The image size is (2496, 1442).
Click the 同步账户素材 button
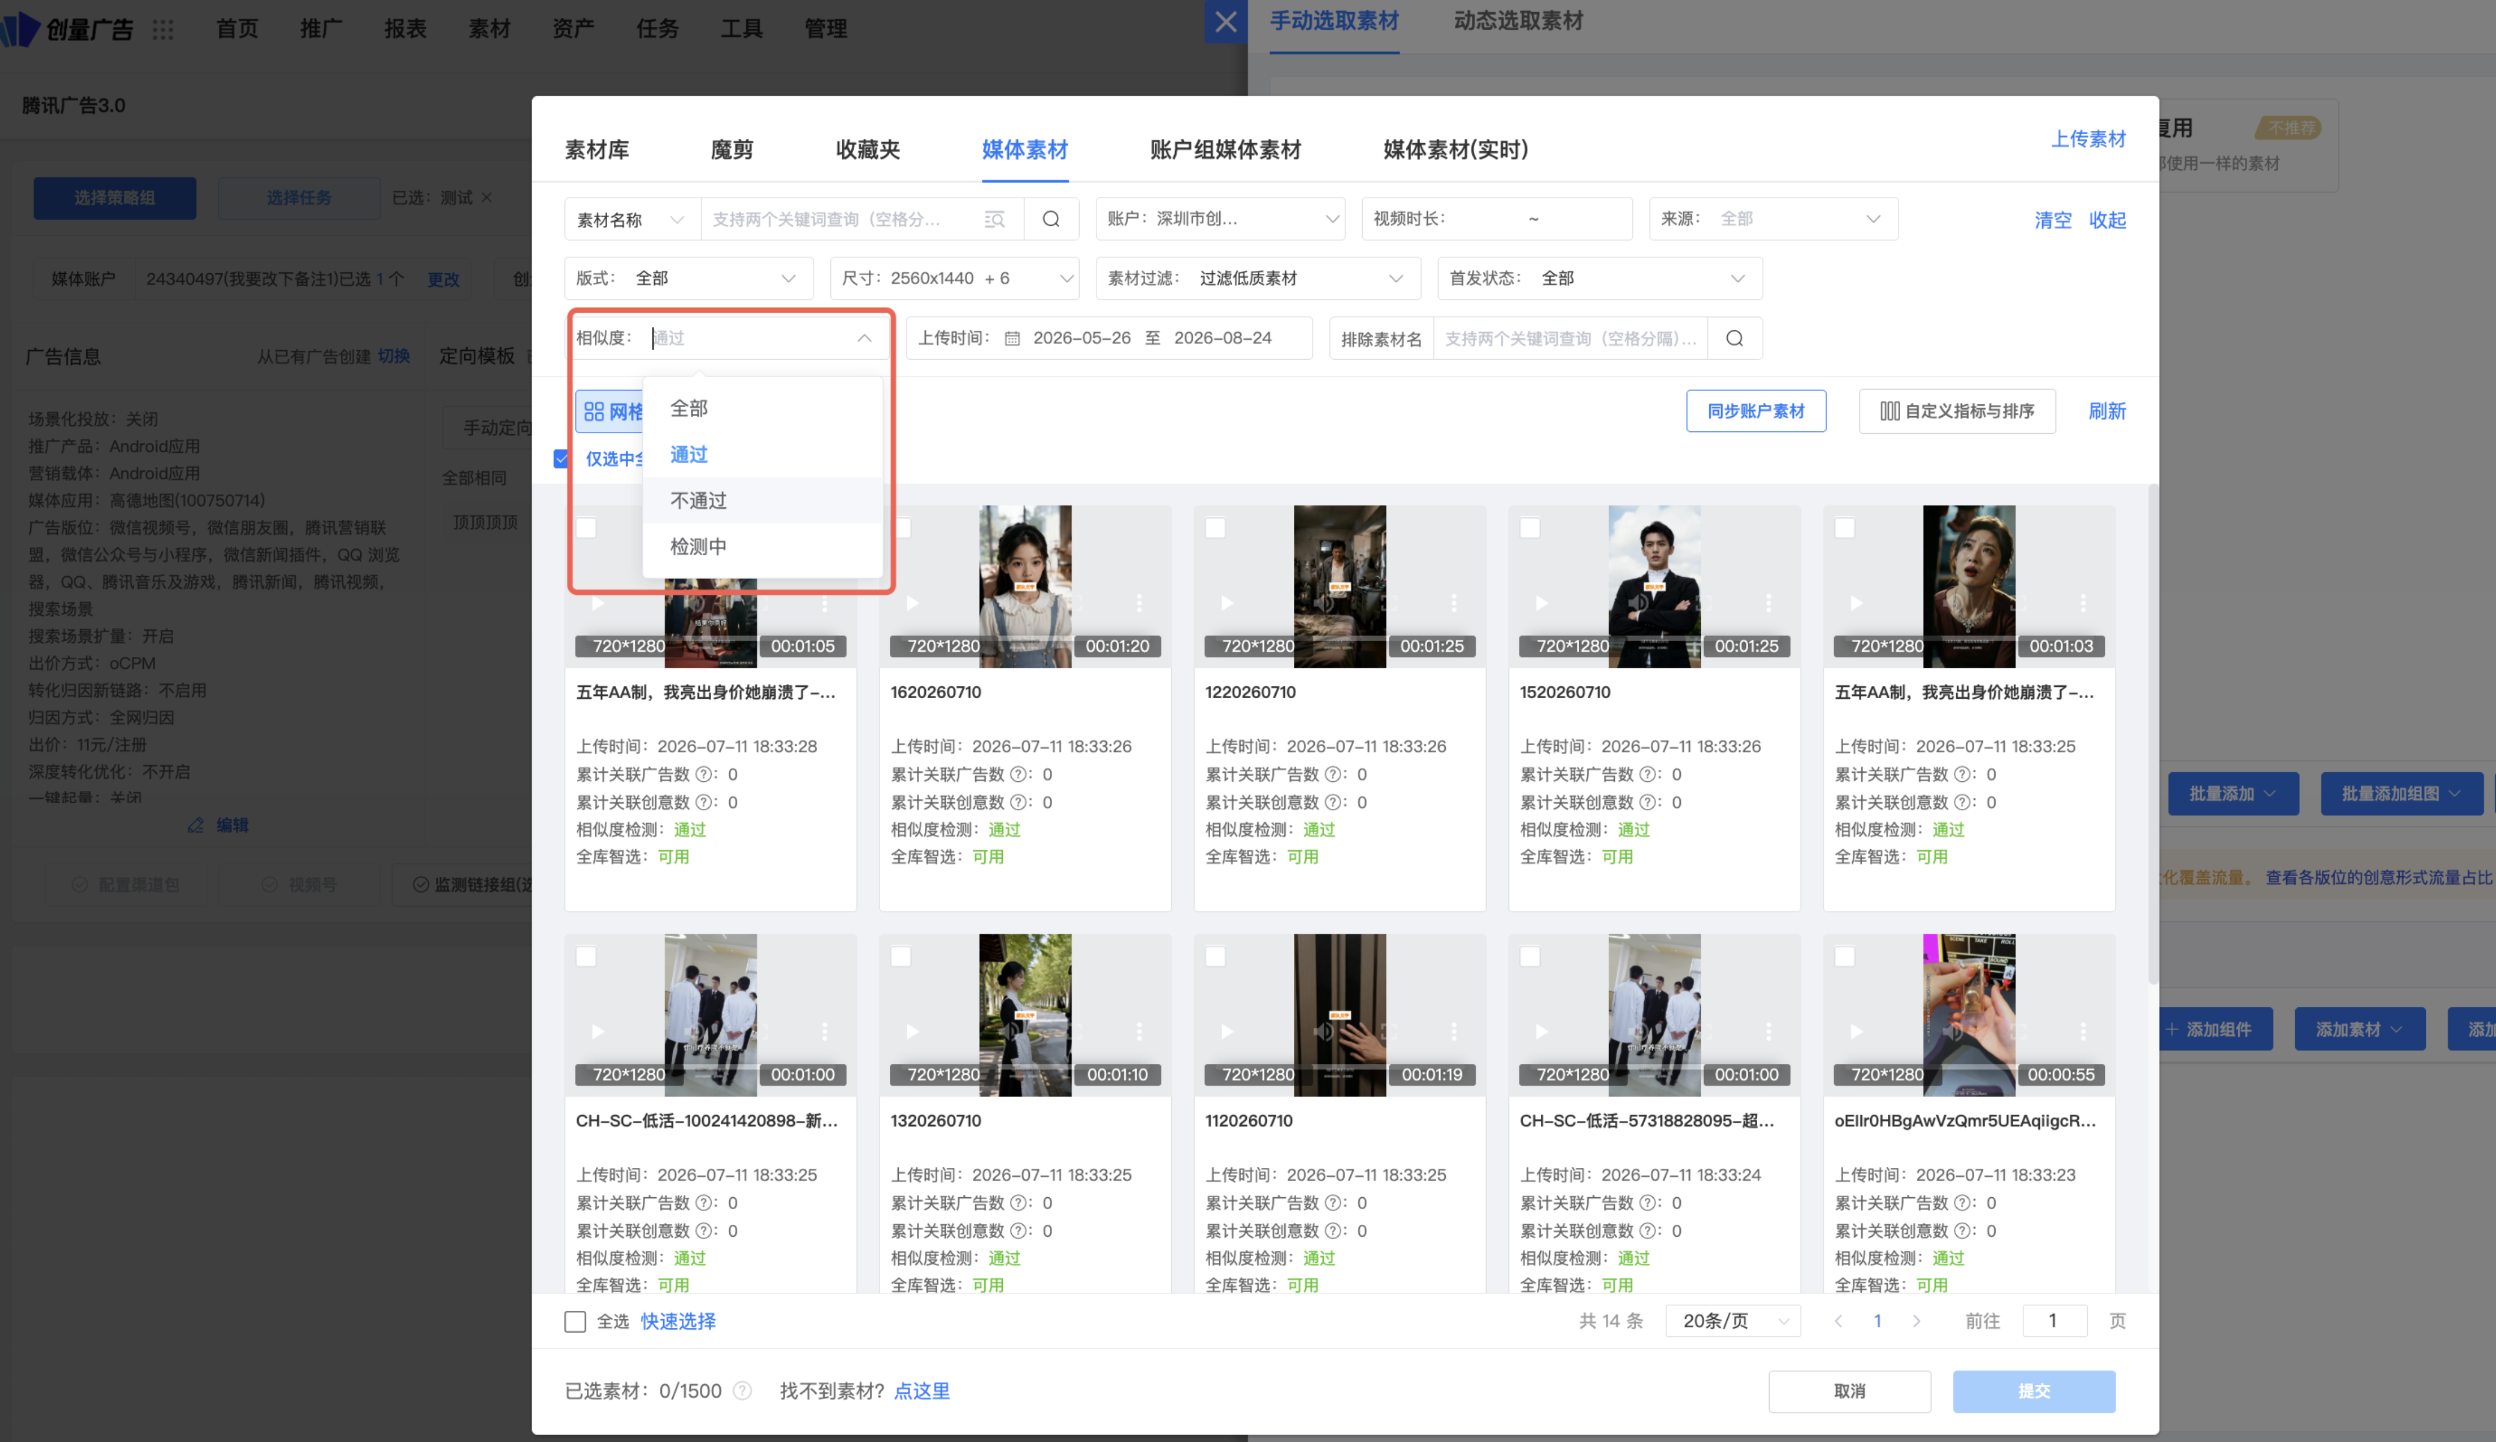[x=1756, y=411]
